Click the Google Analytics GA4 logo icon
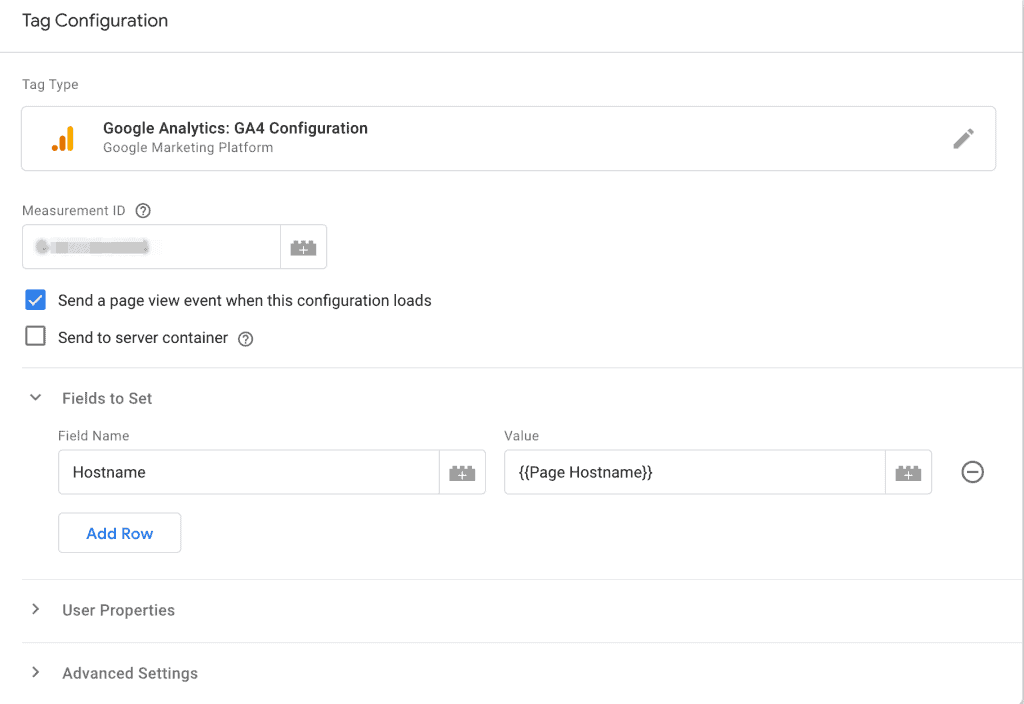 pos(64,138)
